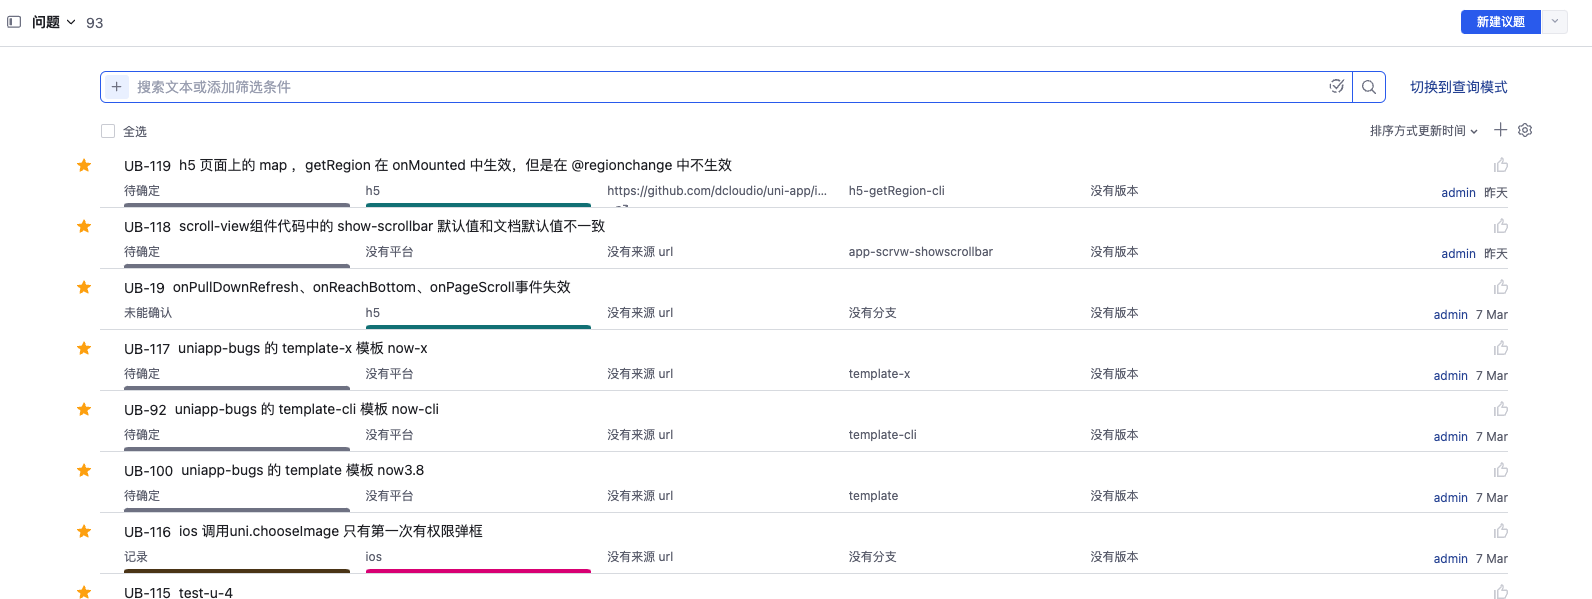Edit app-scrvw-showscrollbar branch of UB-118

(921, 252)
